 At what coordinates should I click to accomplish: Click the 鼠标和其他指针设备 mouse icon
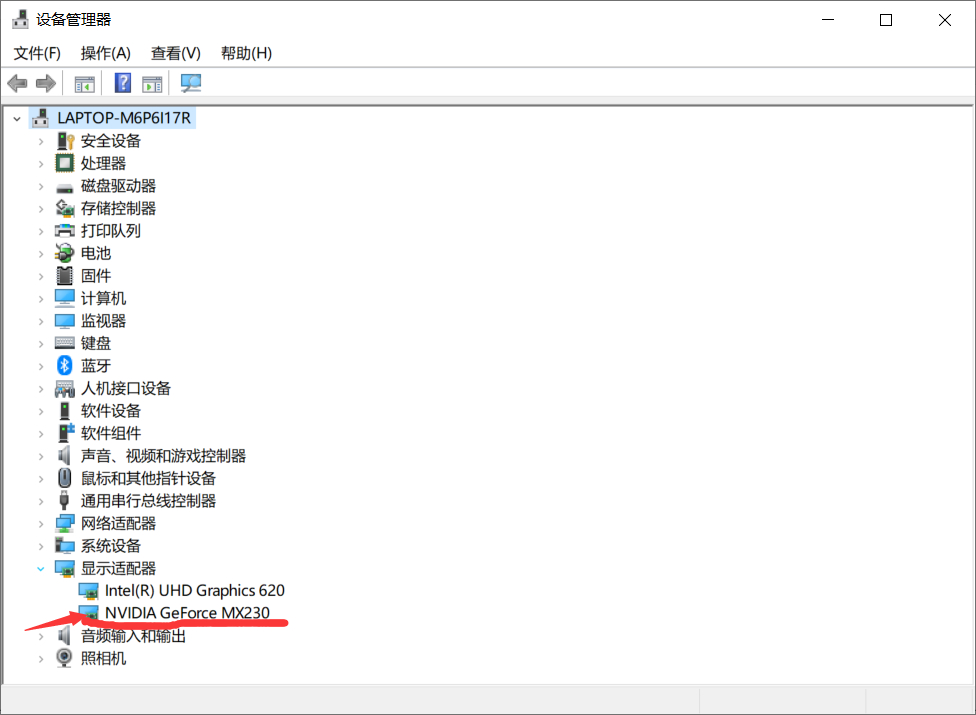(65, 478)
